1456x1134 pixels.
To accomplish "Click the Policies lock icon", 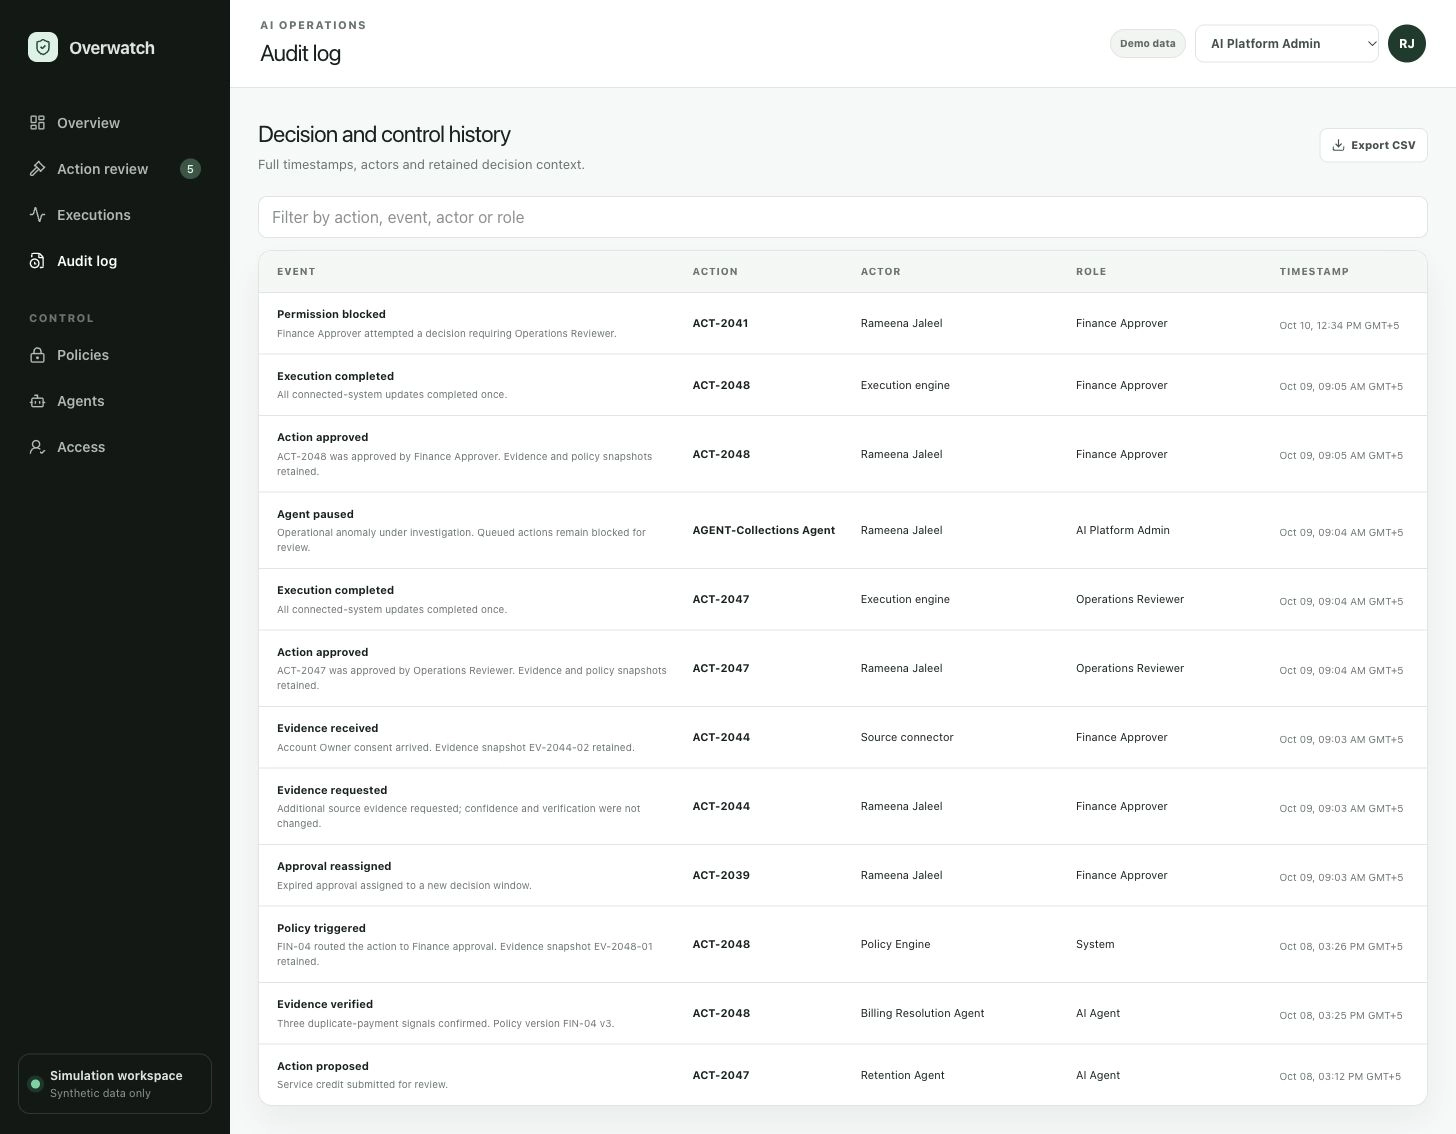I will tap(37, 355).
